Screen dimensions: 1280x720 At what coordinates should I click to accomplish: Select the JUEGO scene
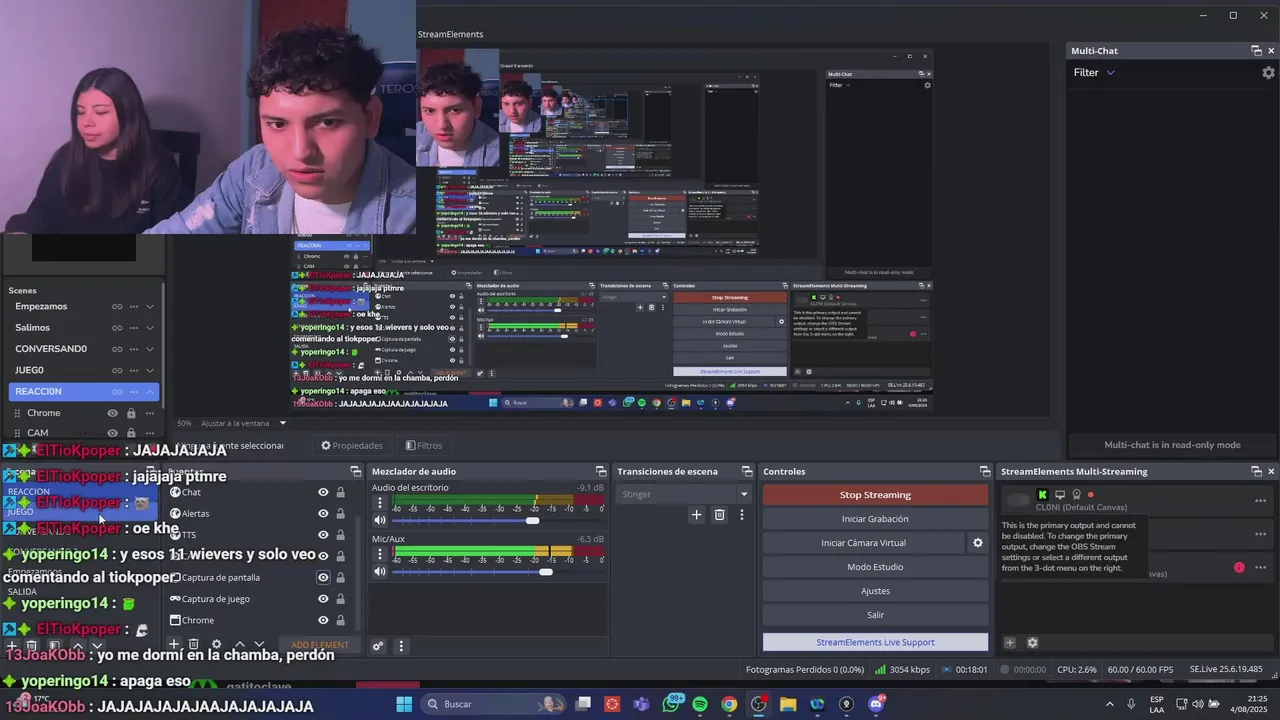[29, 370]
